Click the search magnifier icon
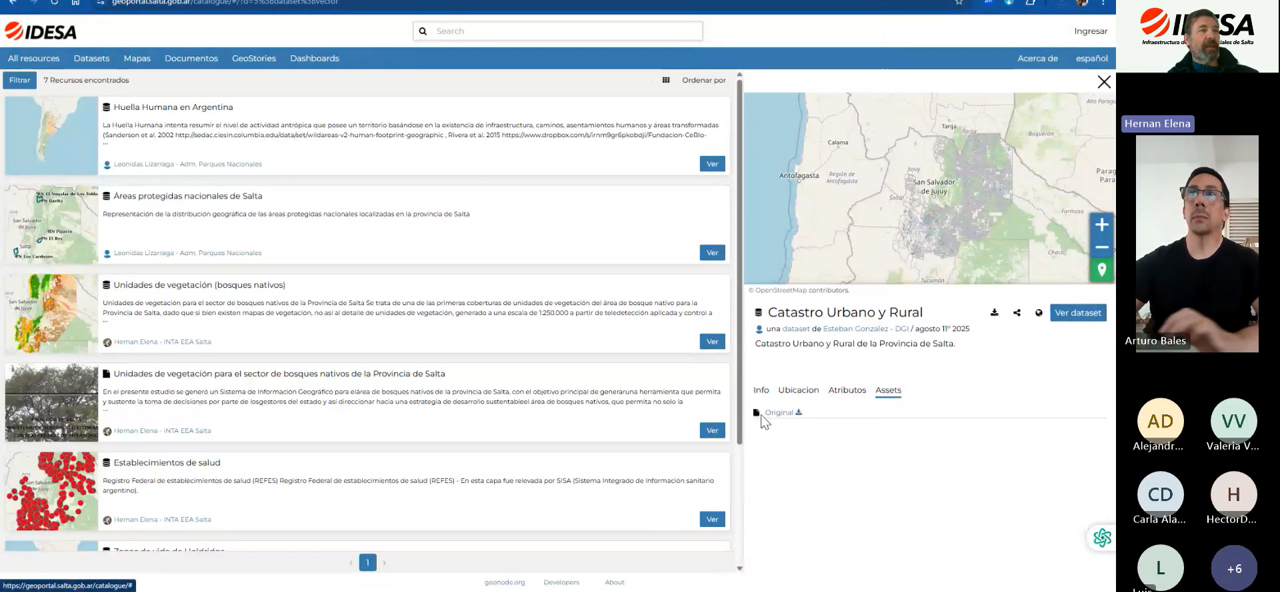 coord(423,31)
